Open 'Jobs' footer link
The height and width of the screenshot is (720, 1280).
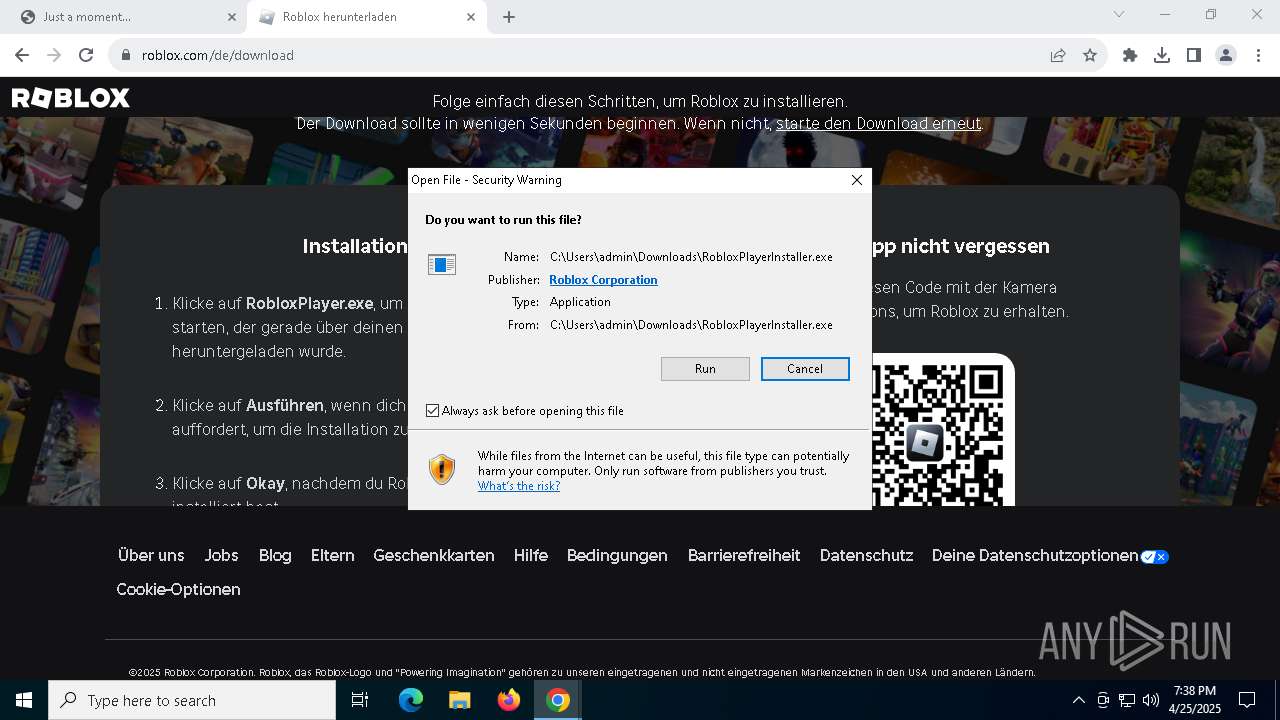(221, 555)
